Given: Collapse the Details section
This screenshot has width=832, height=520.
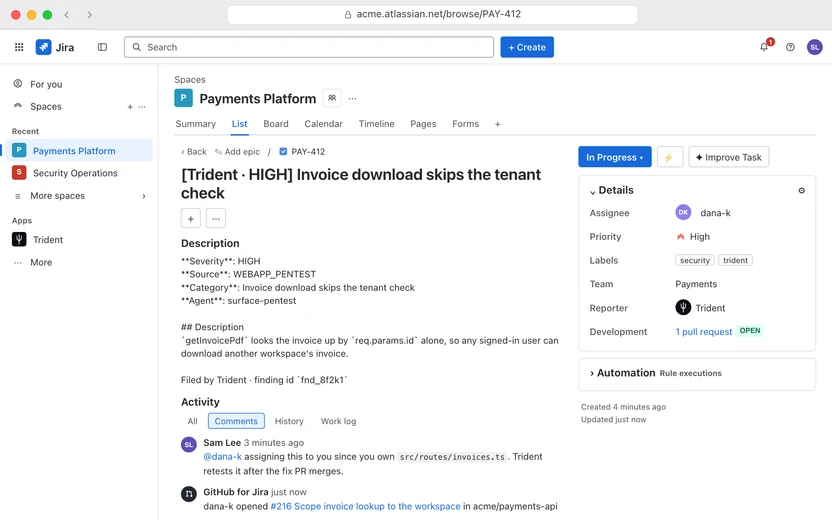Looking at the screenshot, I should click(x=592, y=191).
